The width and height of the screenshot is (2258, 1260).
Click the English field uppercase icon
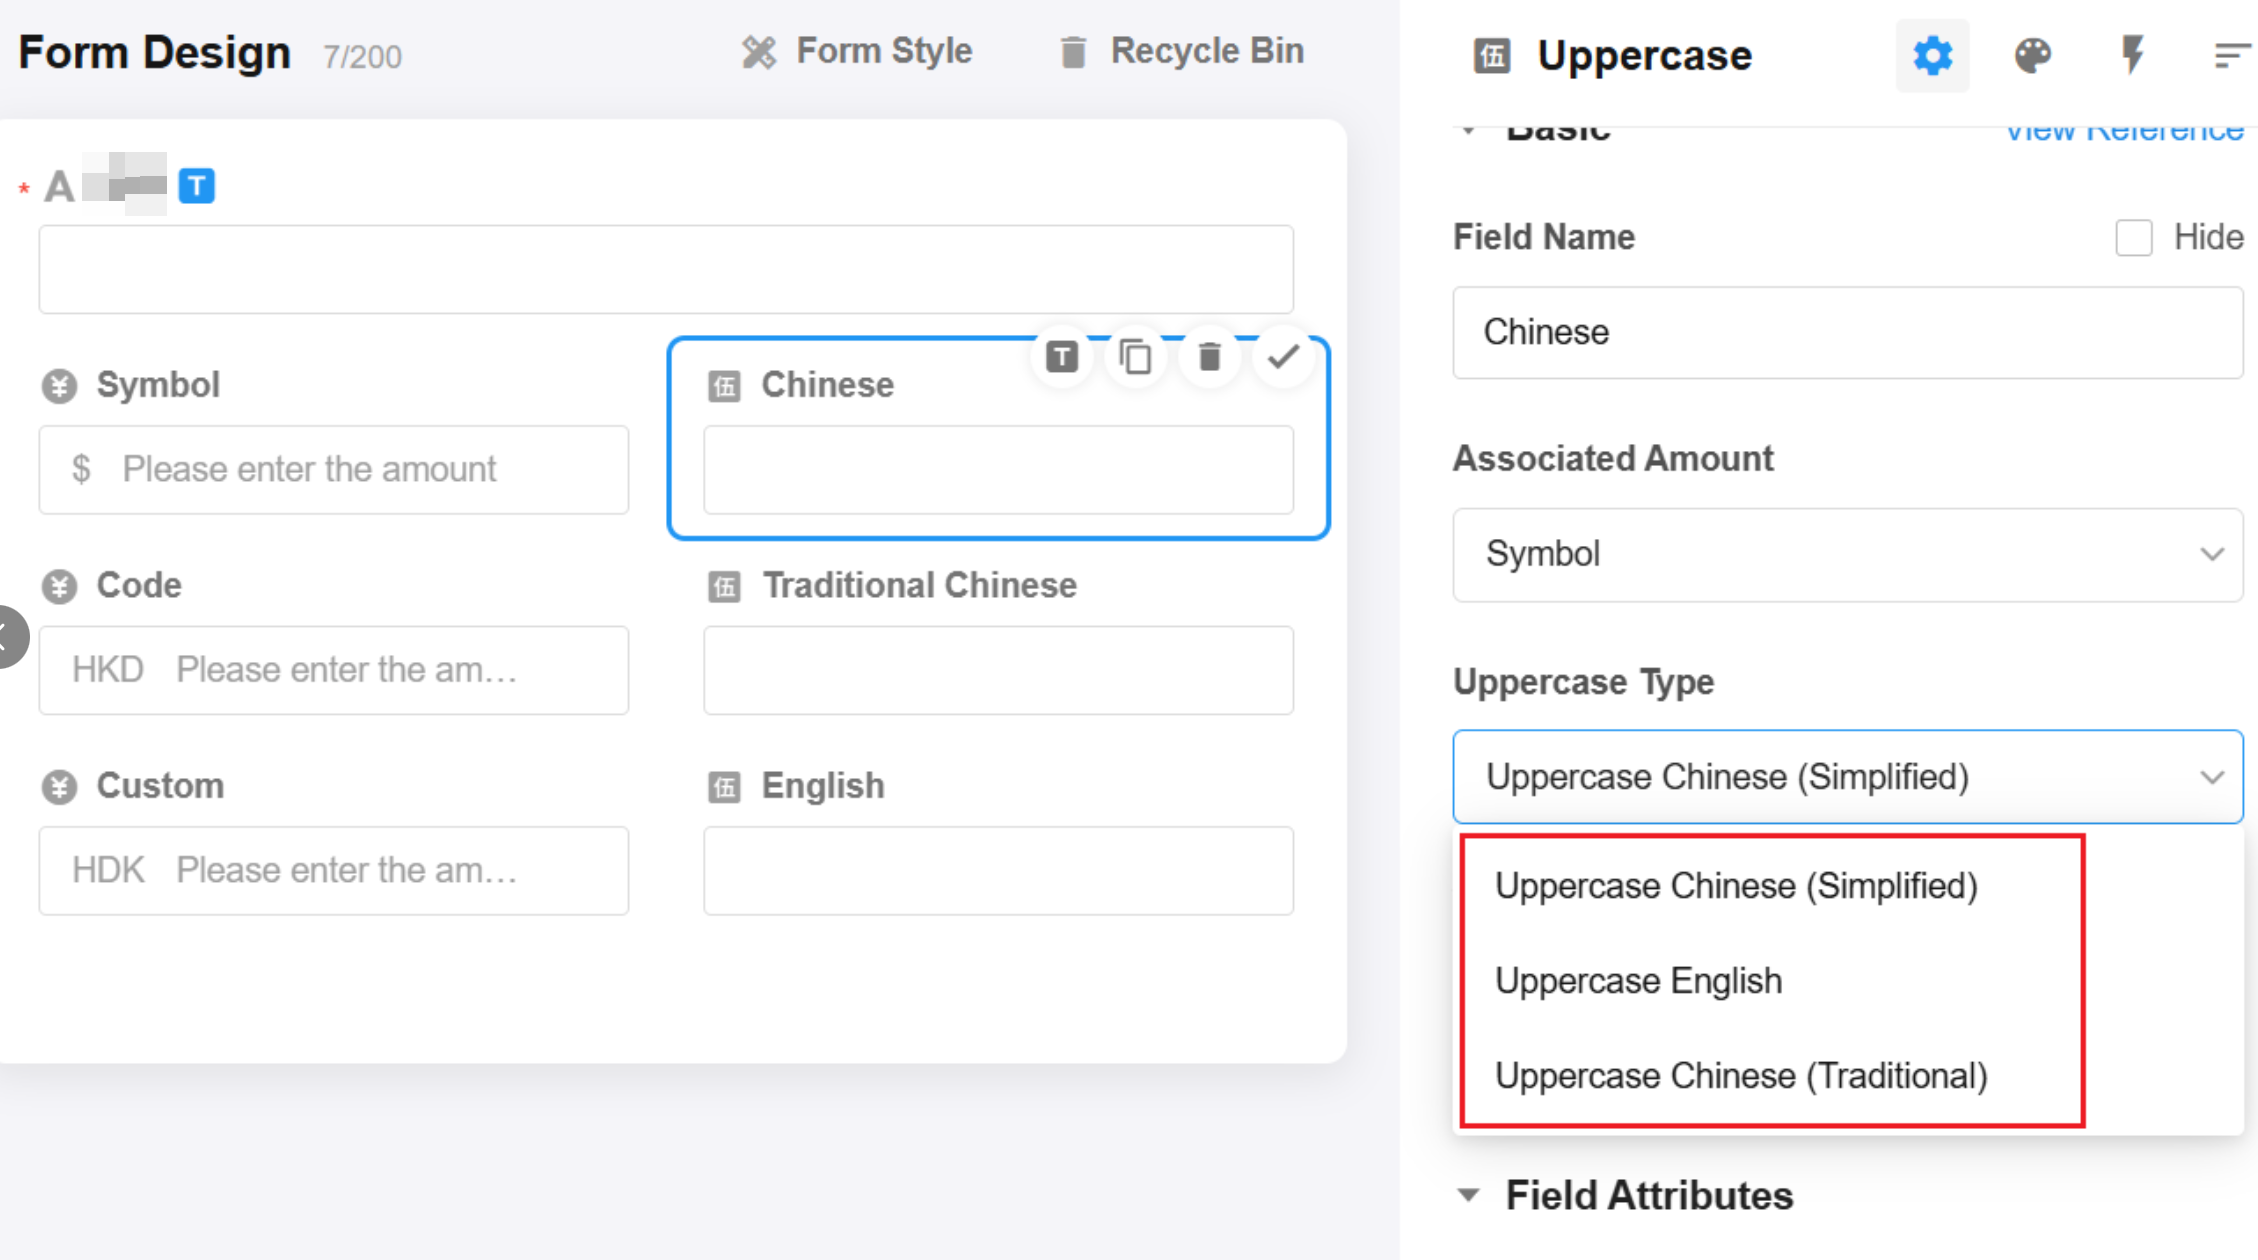[724, 787]
